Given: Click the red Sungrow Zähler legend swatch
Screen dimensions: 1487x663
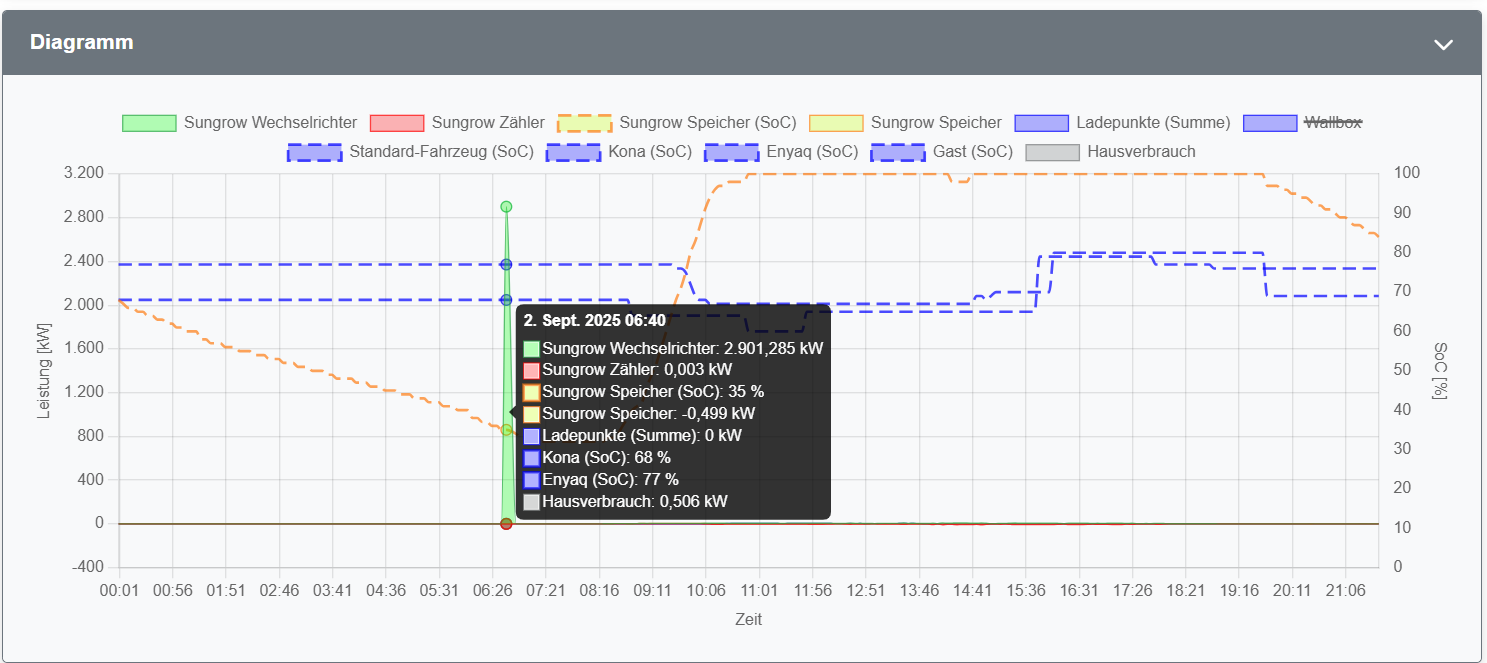Looking at the screenshot, I should click(x=397, y=123).
